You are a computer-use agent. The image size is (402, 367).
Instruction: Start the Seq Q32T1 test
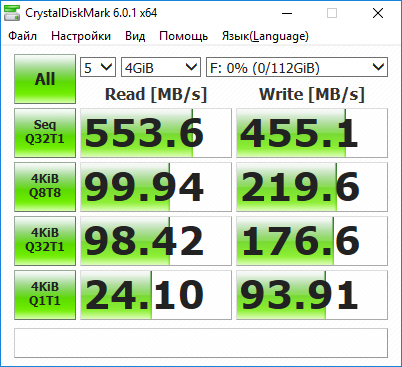point(45,133)
